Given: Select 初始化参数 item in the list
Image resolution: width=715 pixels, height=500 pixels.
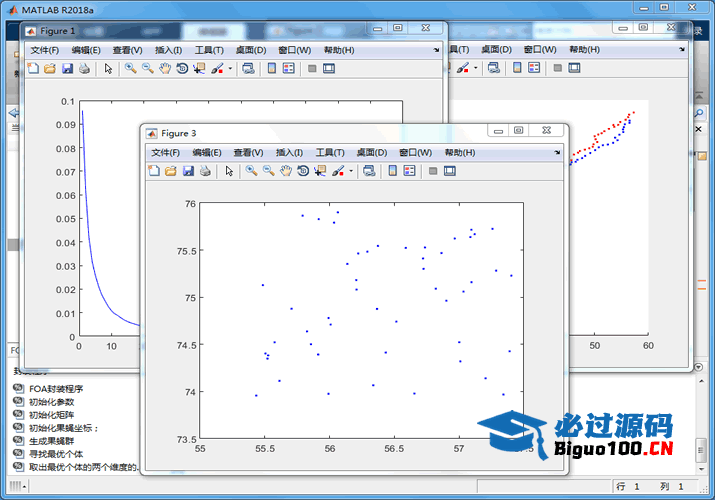Looking at the screenshot, I should [x=52, y=402].
